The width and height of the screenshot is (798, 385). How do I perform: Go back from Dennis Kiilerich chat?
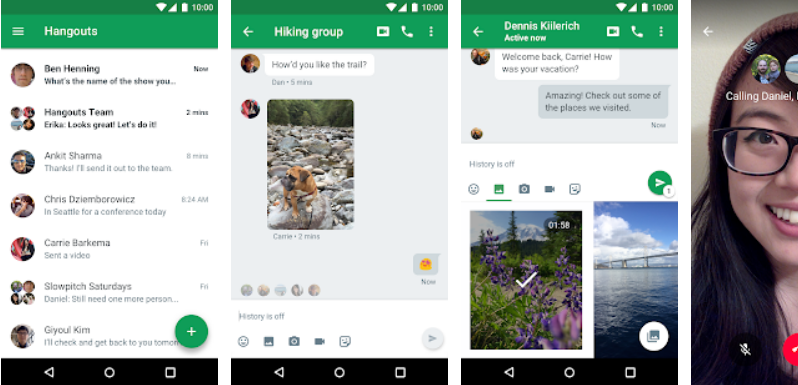(x=478, y=32)
